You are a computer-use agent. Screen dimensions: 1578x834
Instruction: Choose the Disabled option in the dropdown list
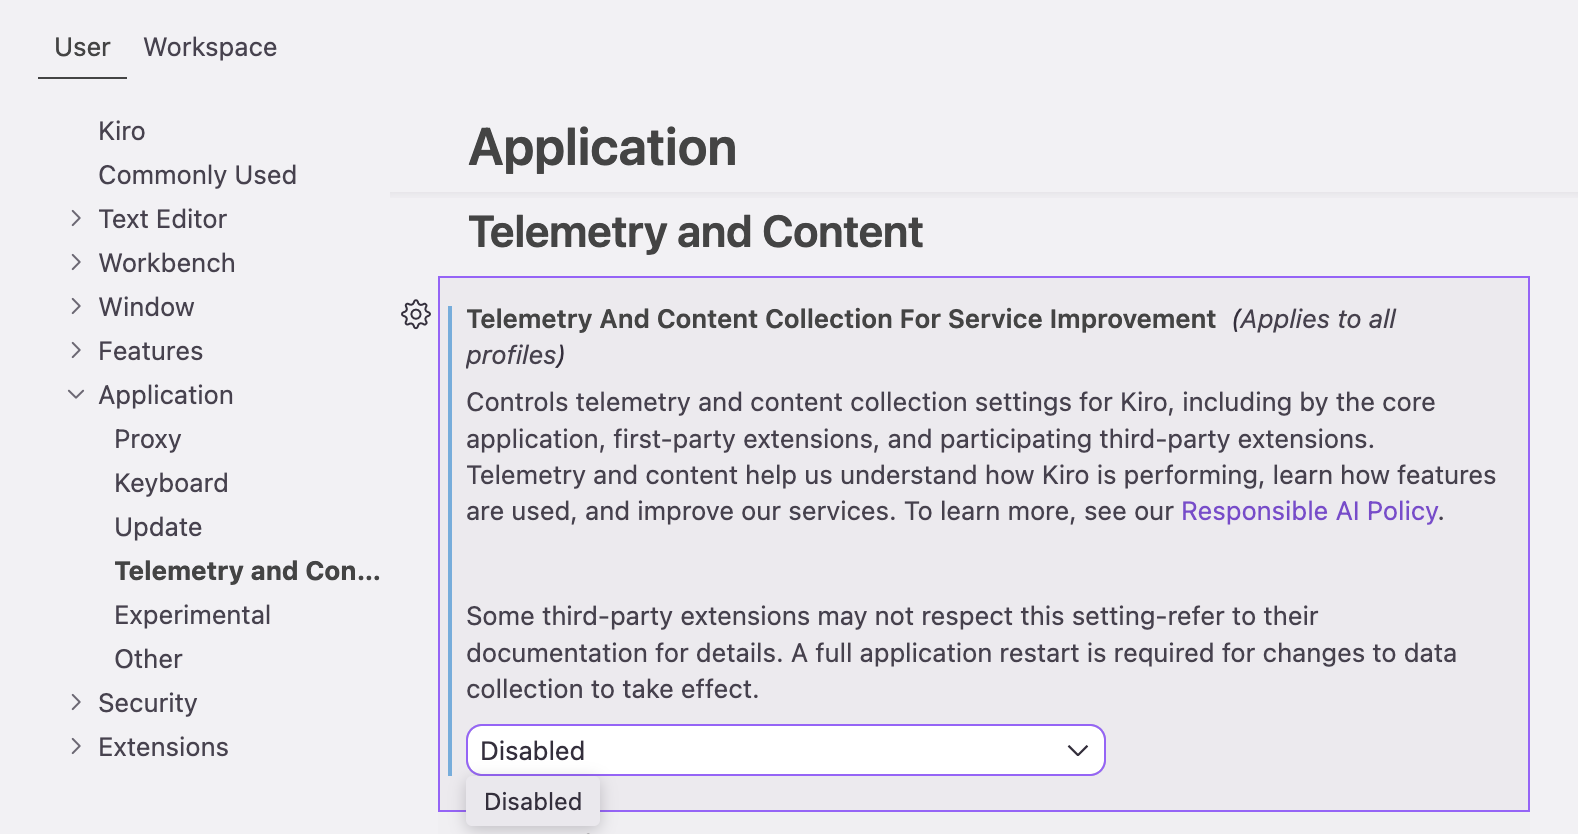[x=533, y=802]
